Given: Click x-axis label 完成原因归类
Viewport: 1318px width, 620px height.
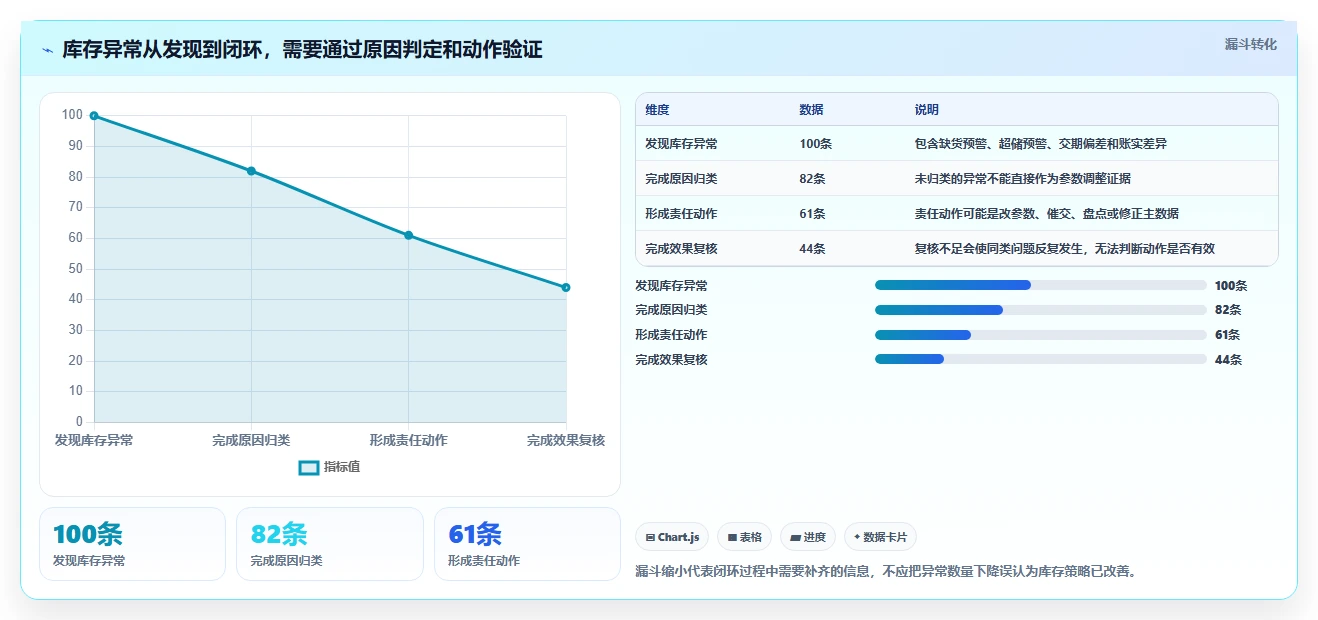Looking at the screenshot, I should point(251,440).
